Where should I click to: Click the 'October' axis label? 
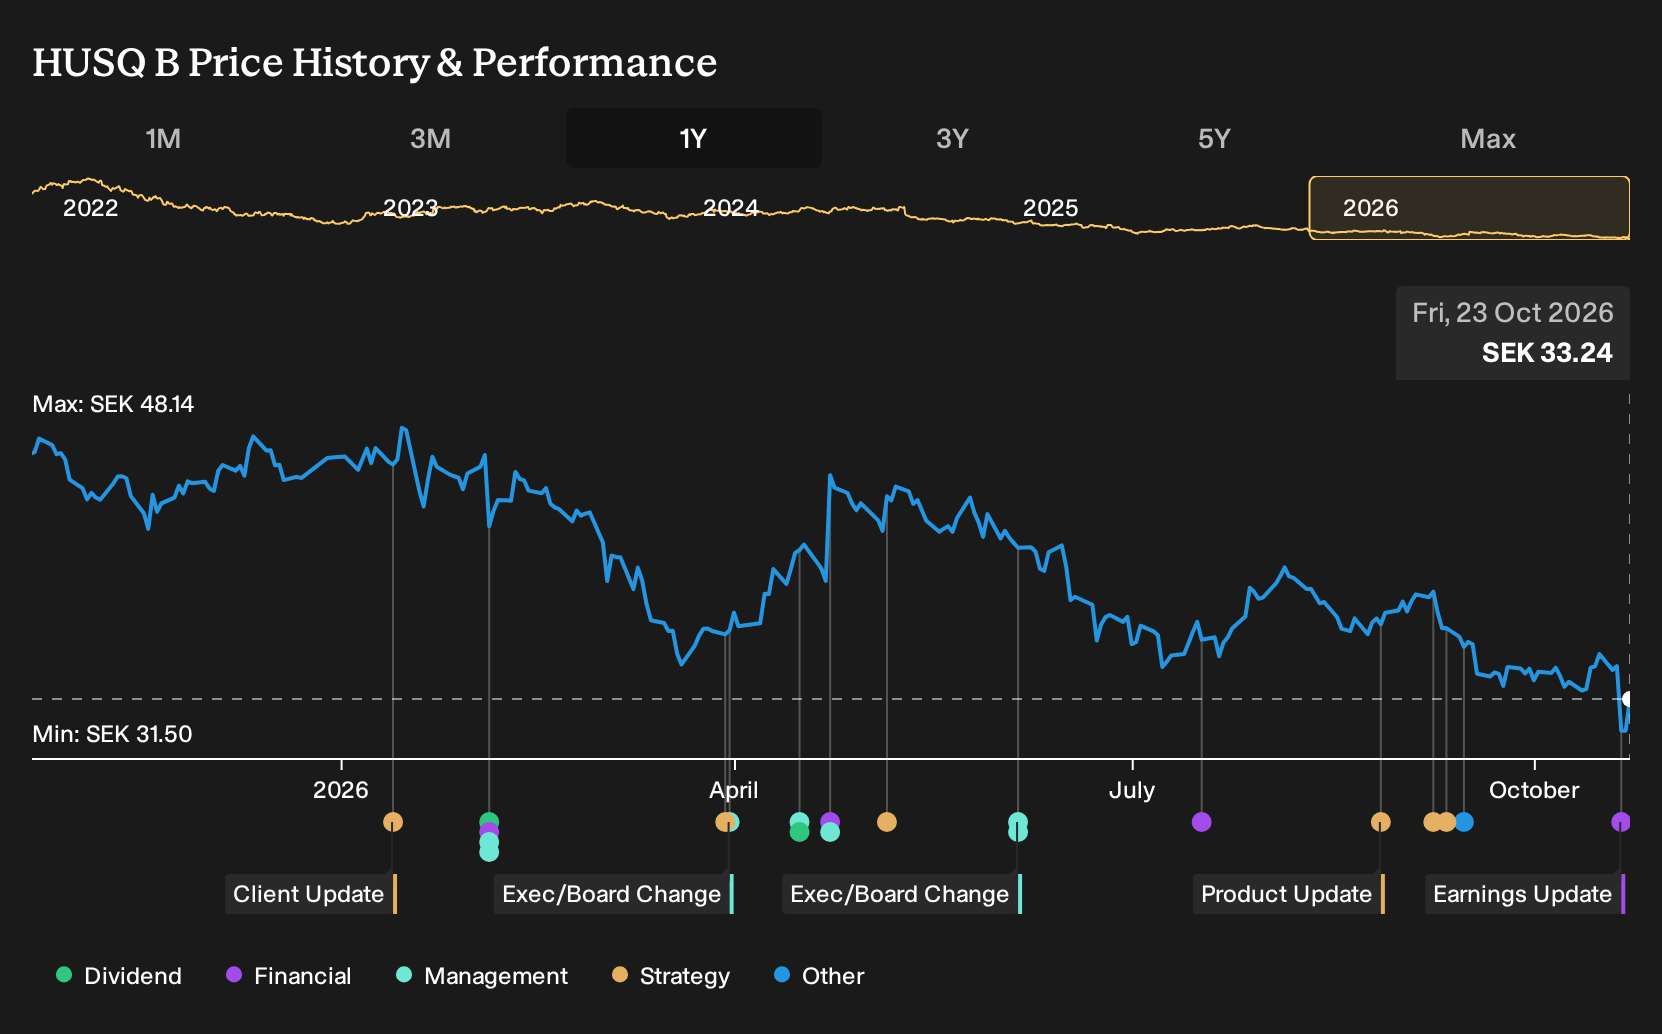(1534, 790)
